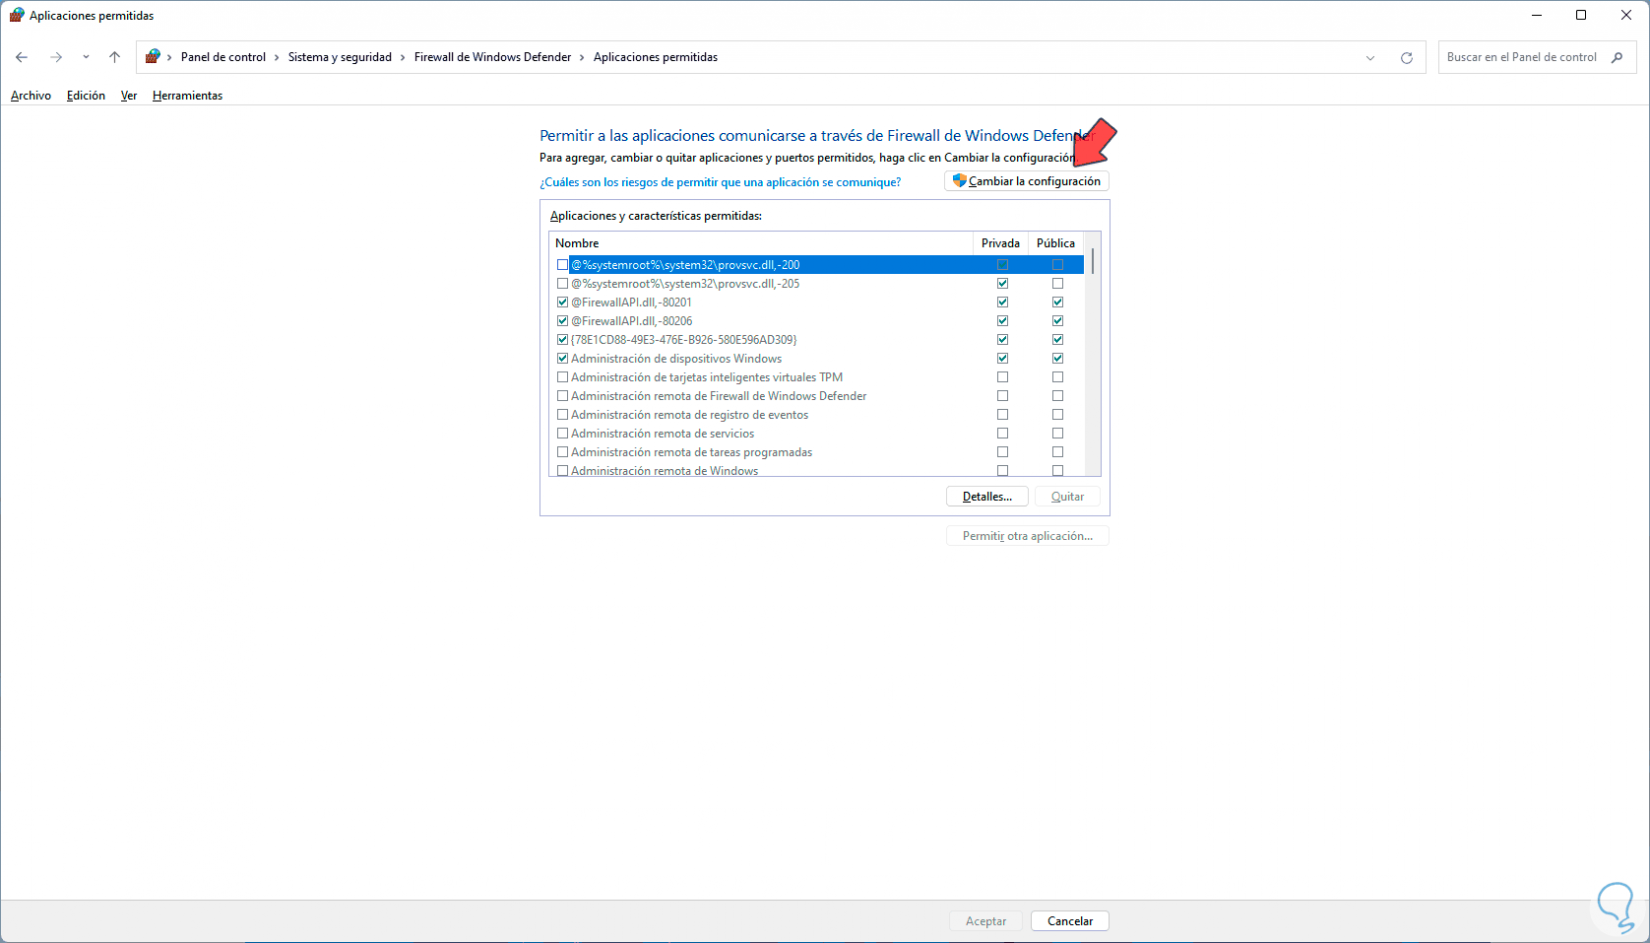Toggle checkbox for provsvc.dll,-200 entry
The width and height of the screenshot is (1650, 943).
[562, 265]
